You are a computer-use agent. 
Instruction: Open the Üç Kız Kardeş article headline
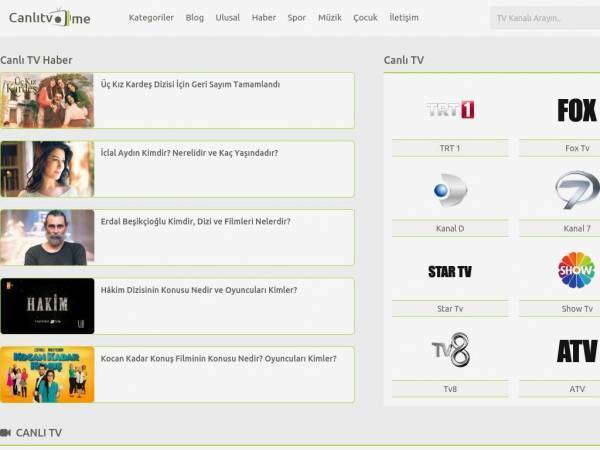(190, 84)
